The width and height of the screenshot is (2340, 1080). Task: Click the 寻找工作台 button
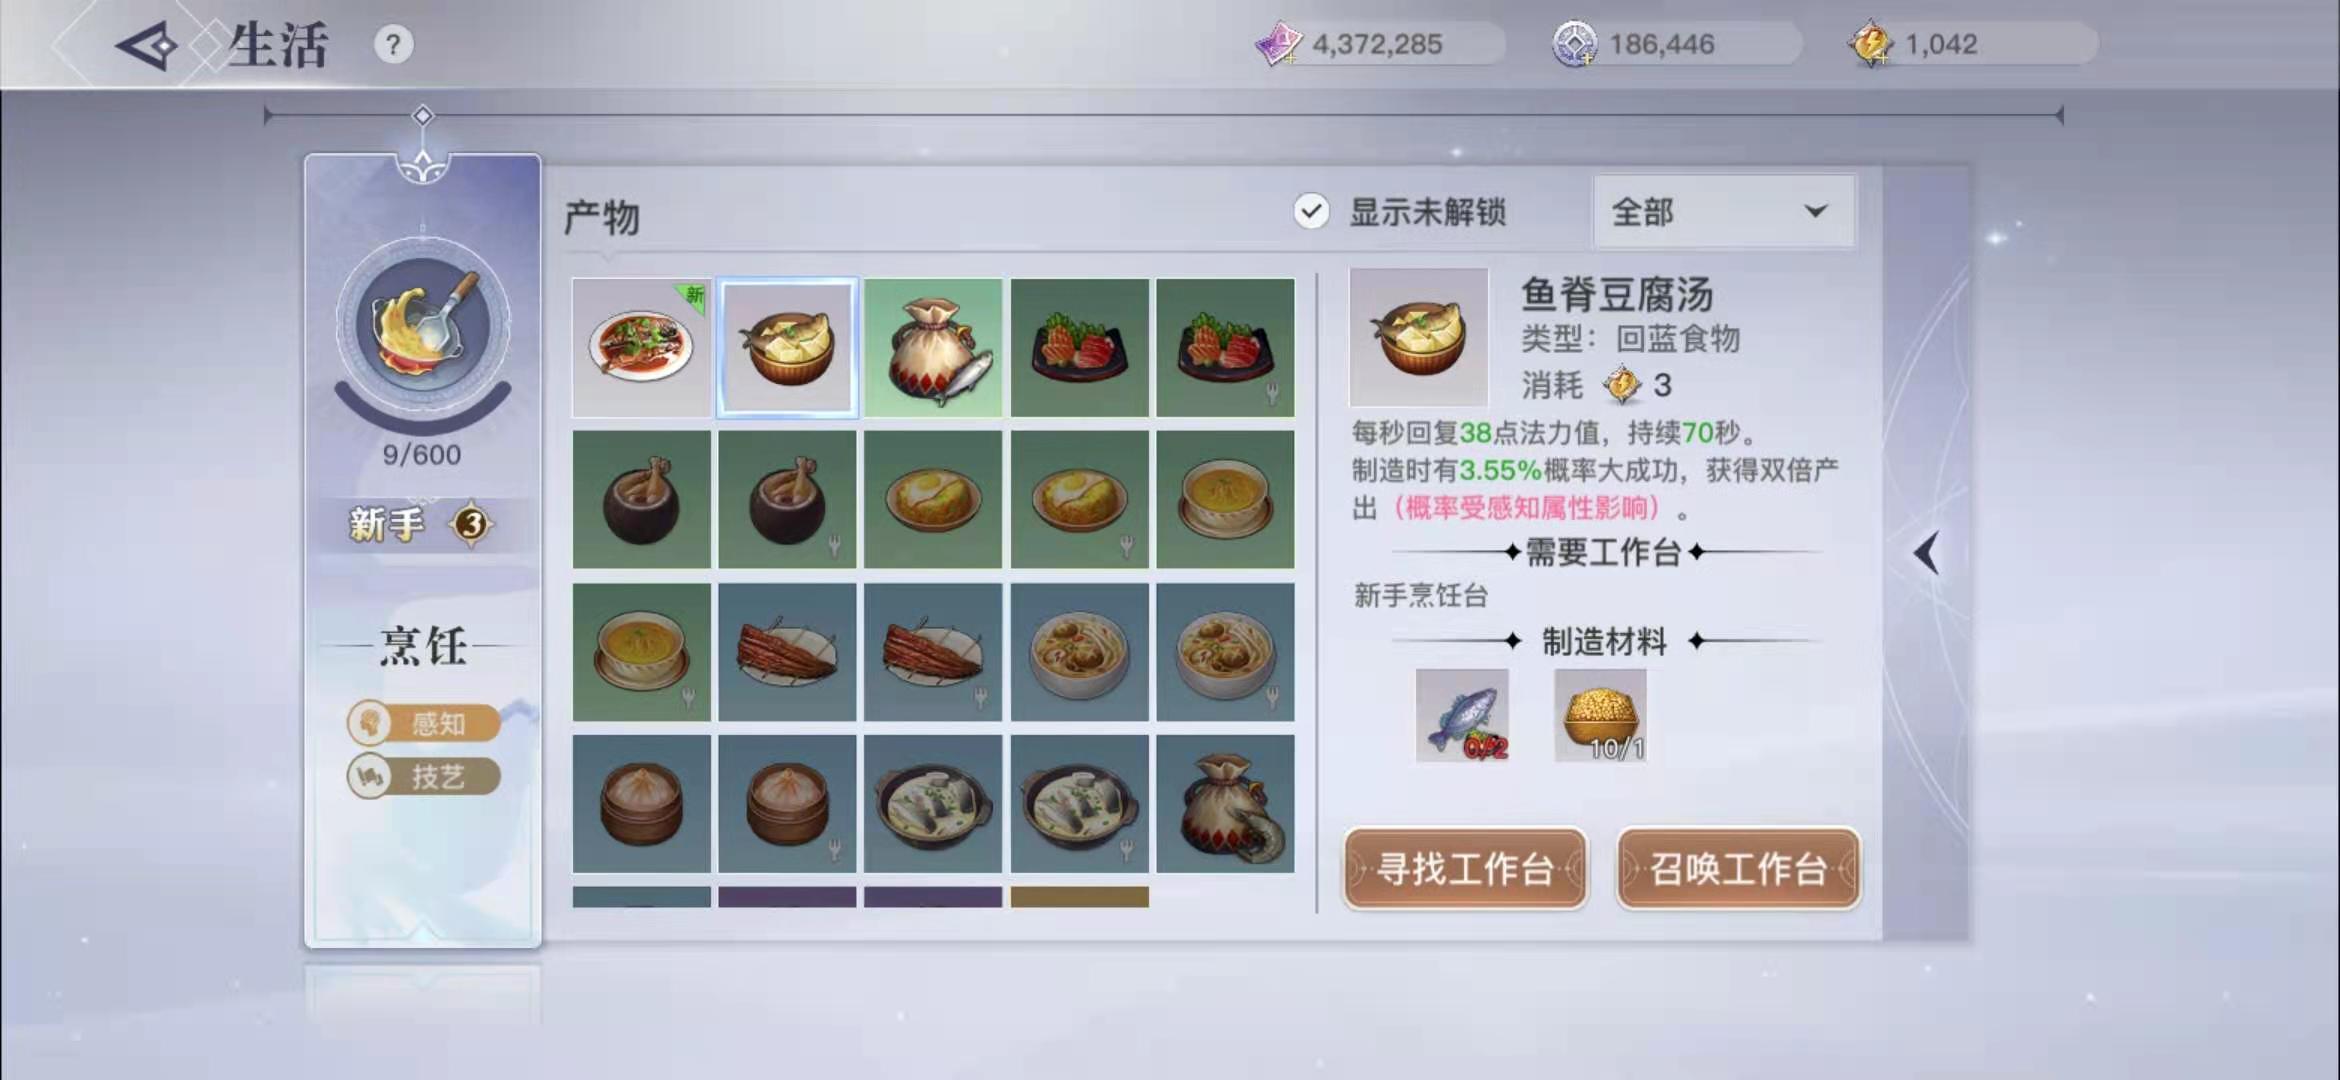pyautogui.click(x=1465, y=869)
